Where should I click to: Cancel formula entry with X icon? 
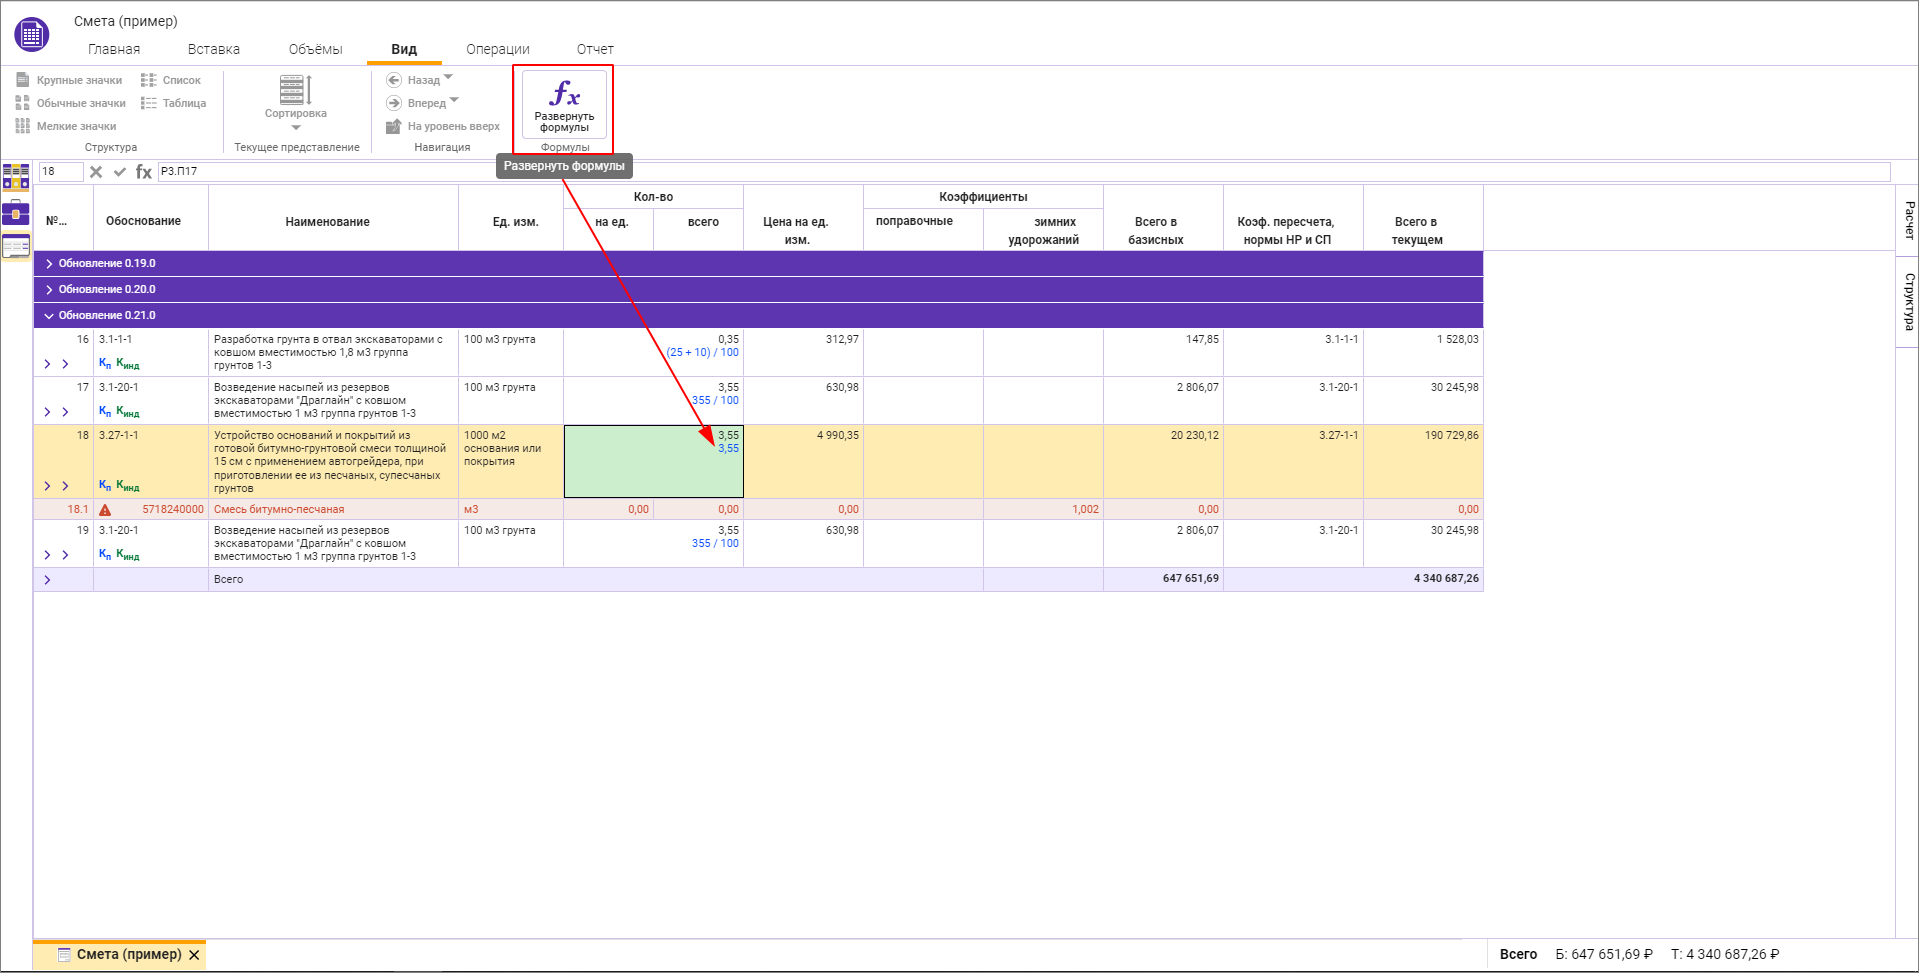[96, 172]
